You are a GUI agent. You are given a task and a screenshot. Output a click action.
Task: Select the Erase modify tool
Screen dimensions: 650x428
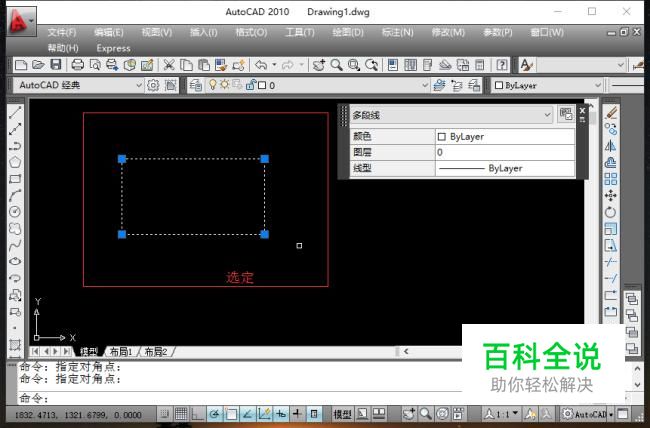coord(611,112)
